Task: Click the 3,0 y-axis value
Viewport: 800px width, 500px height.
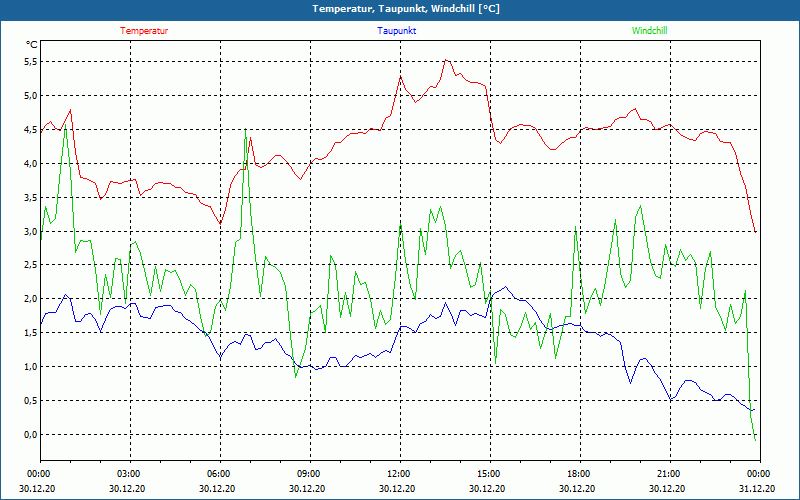Action: pyautogui.click(x=31, y=231)
